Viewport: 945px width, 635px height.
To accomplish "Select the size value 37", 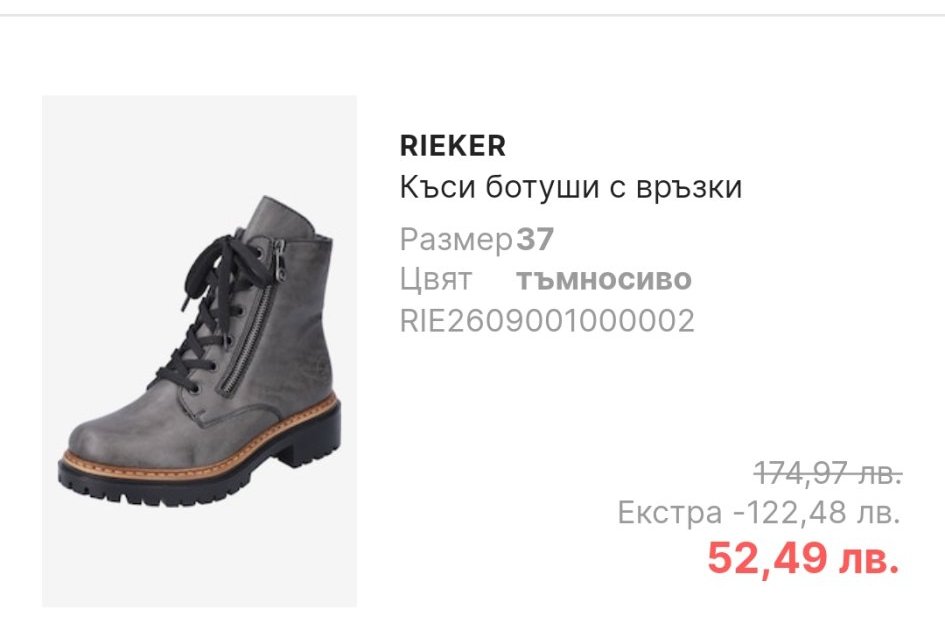I will [535, 239].
